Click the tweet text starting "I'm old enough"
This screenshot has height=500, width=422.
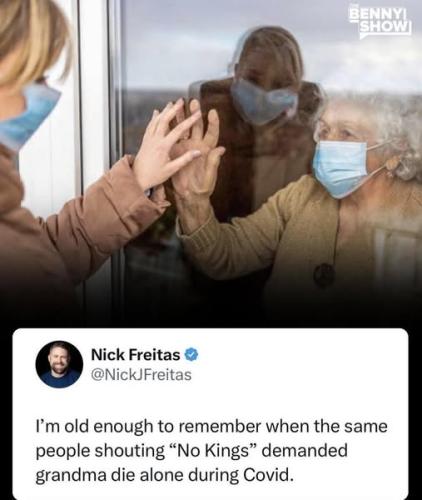[212, 451]
